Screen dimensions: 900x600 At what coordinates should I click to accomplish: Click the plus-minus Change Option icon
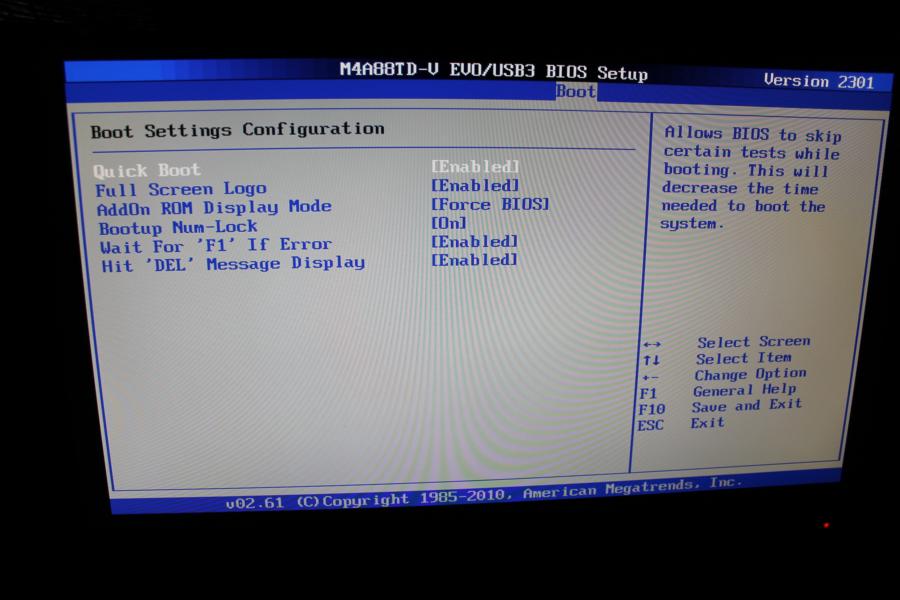[x=650, y=377]
